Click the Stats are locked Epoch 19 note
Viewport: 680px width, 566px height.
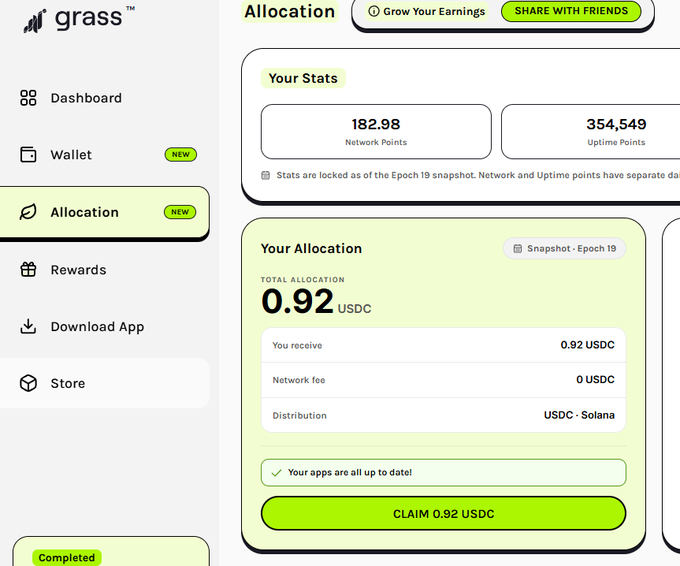(478, 175)
